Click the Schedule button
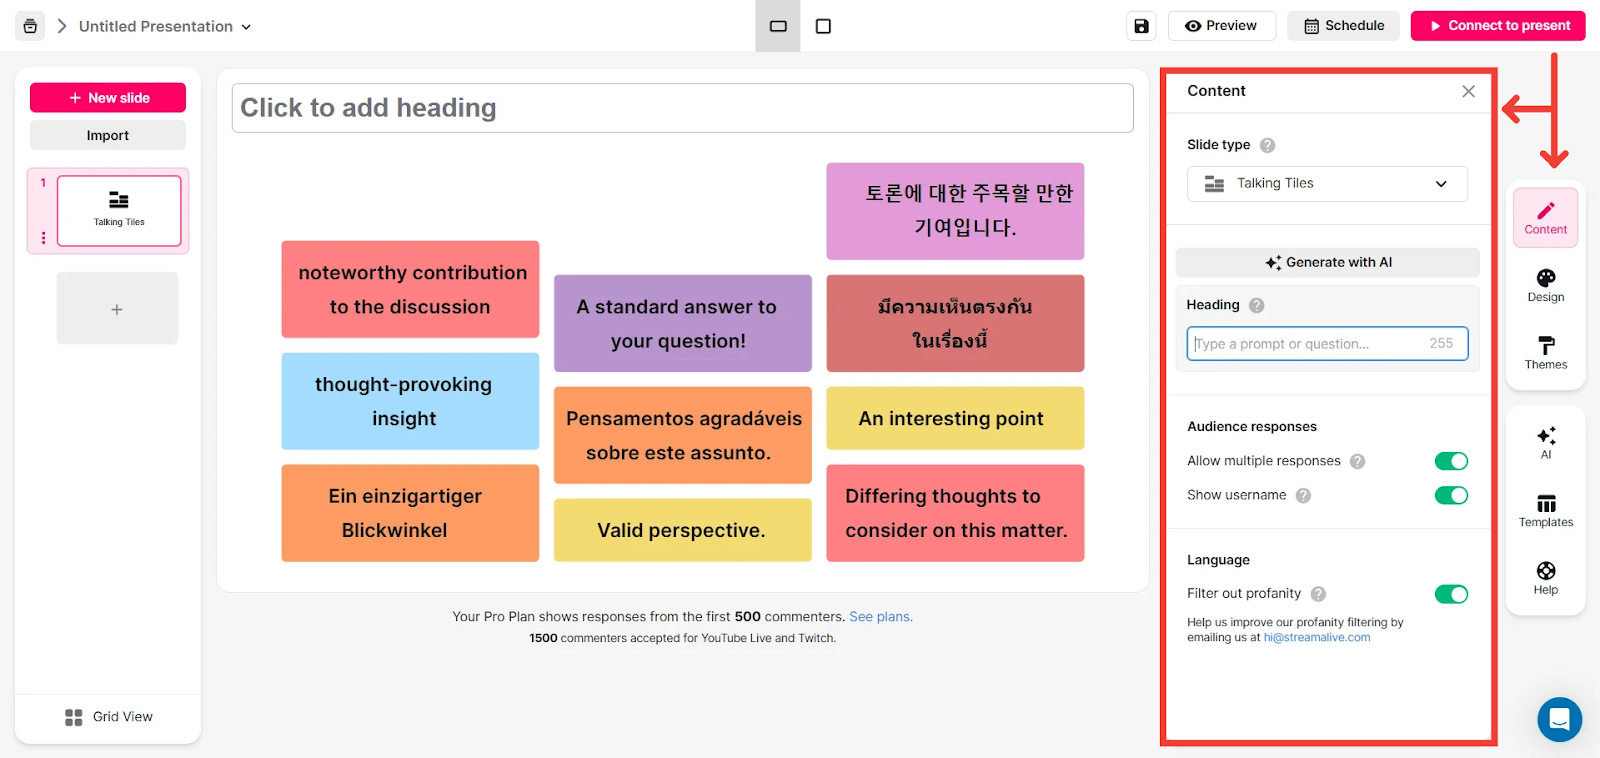This screenshot has height=758, width=1600. tap(1344, 26)
